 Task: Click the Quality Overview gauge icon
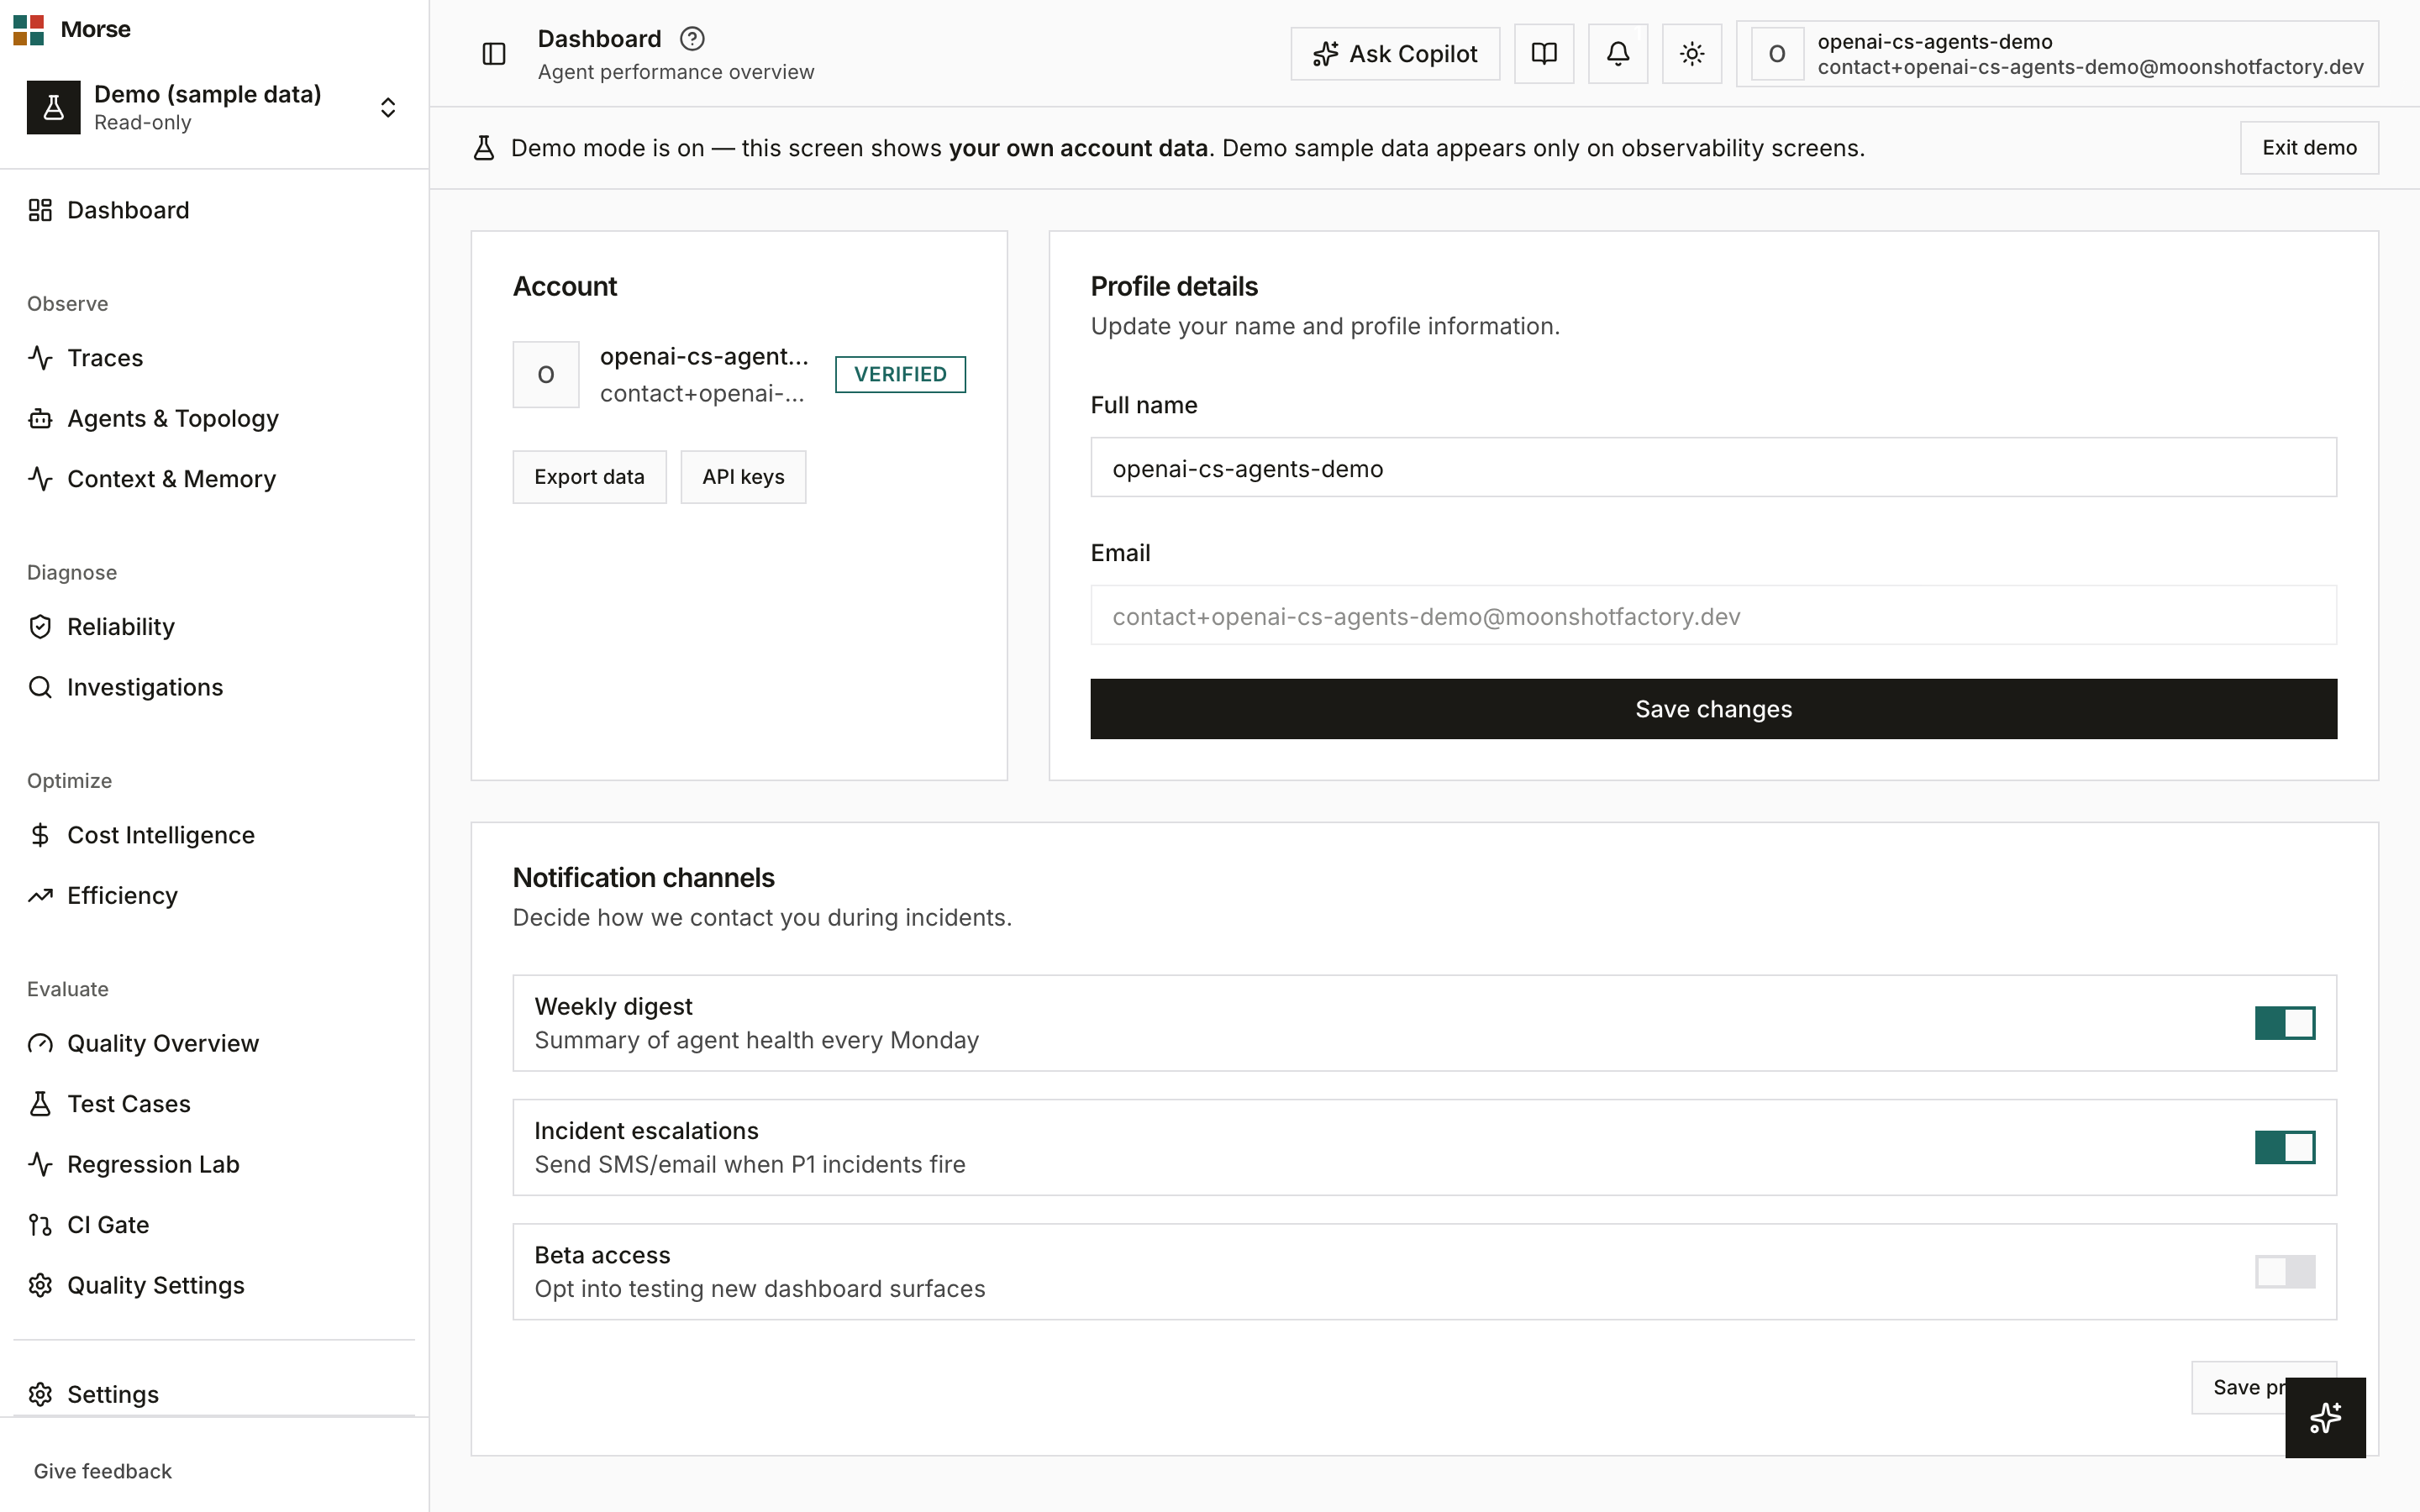(x=40, y=1043)
